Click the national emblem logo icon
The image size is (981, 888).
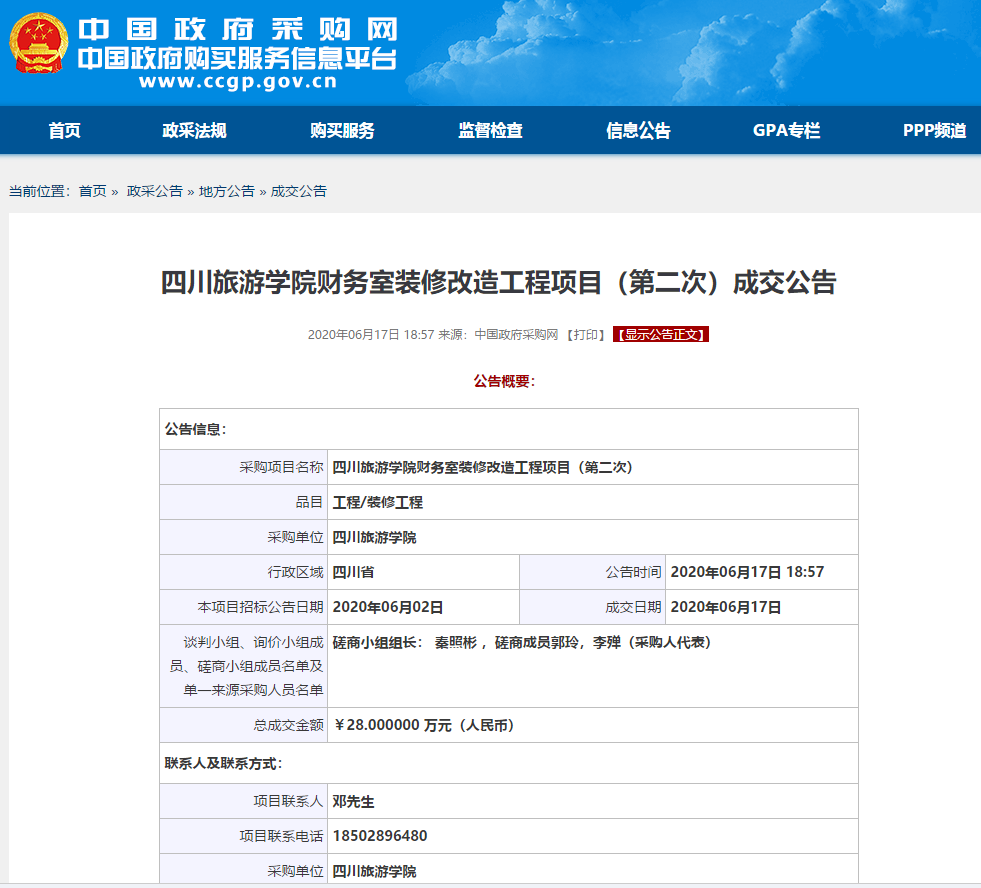tap(38, 43)
